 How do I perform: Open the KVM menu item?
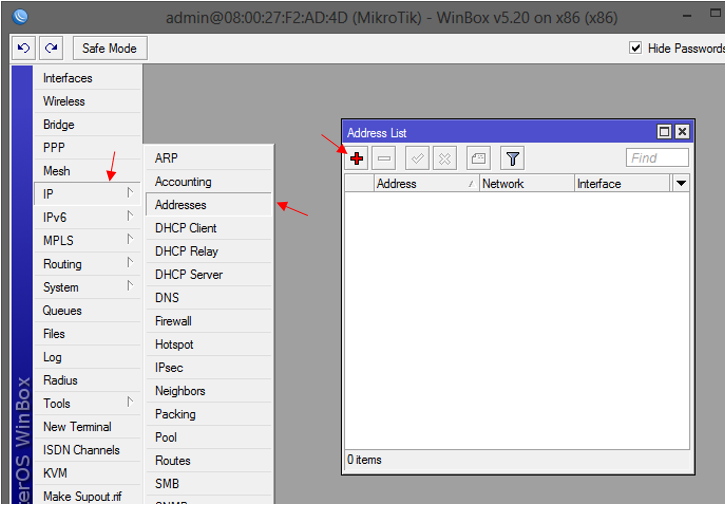tap(87, 473)
